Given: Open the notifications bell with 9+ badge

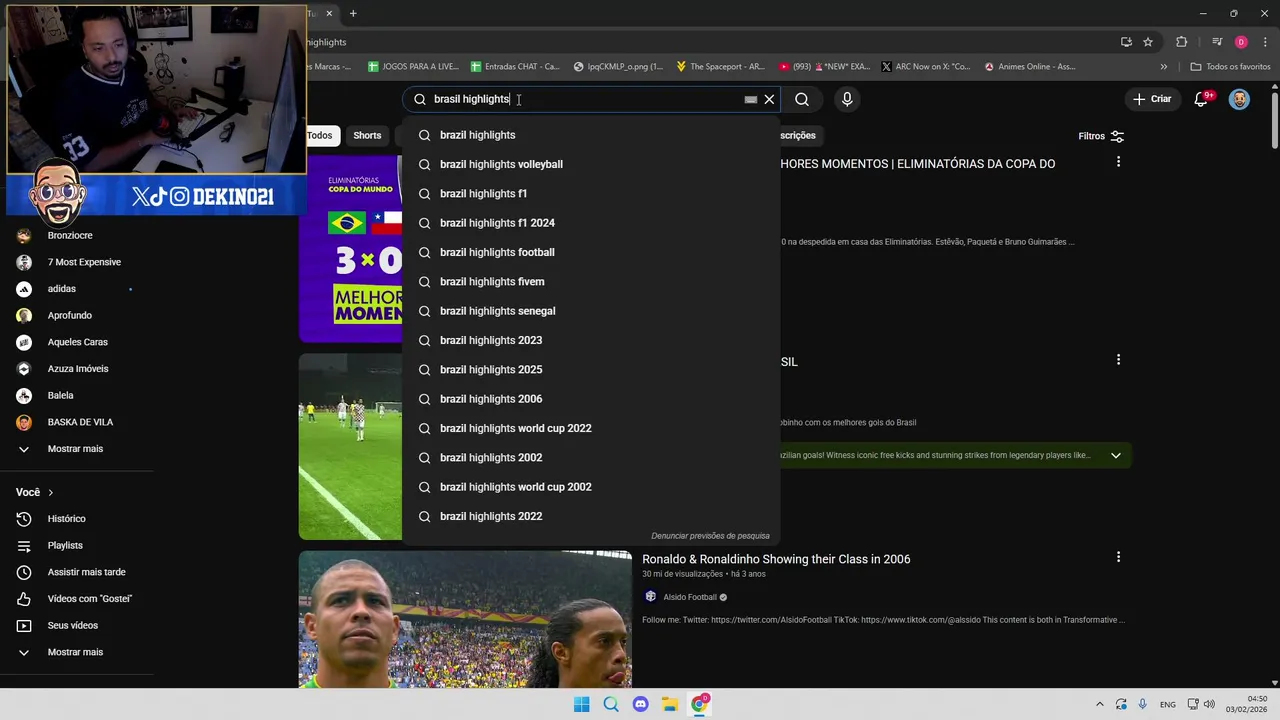Looking at the screenshot, I should pyautogui.click(x=1202, y=99).
